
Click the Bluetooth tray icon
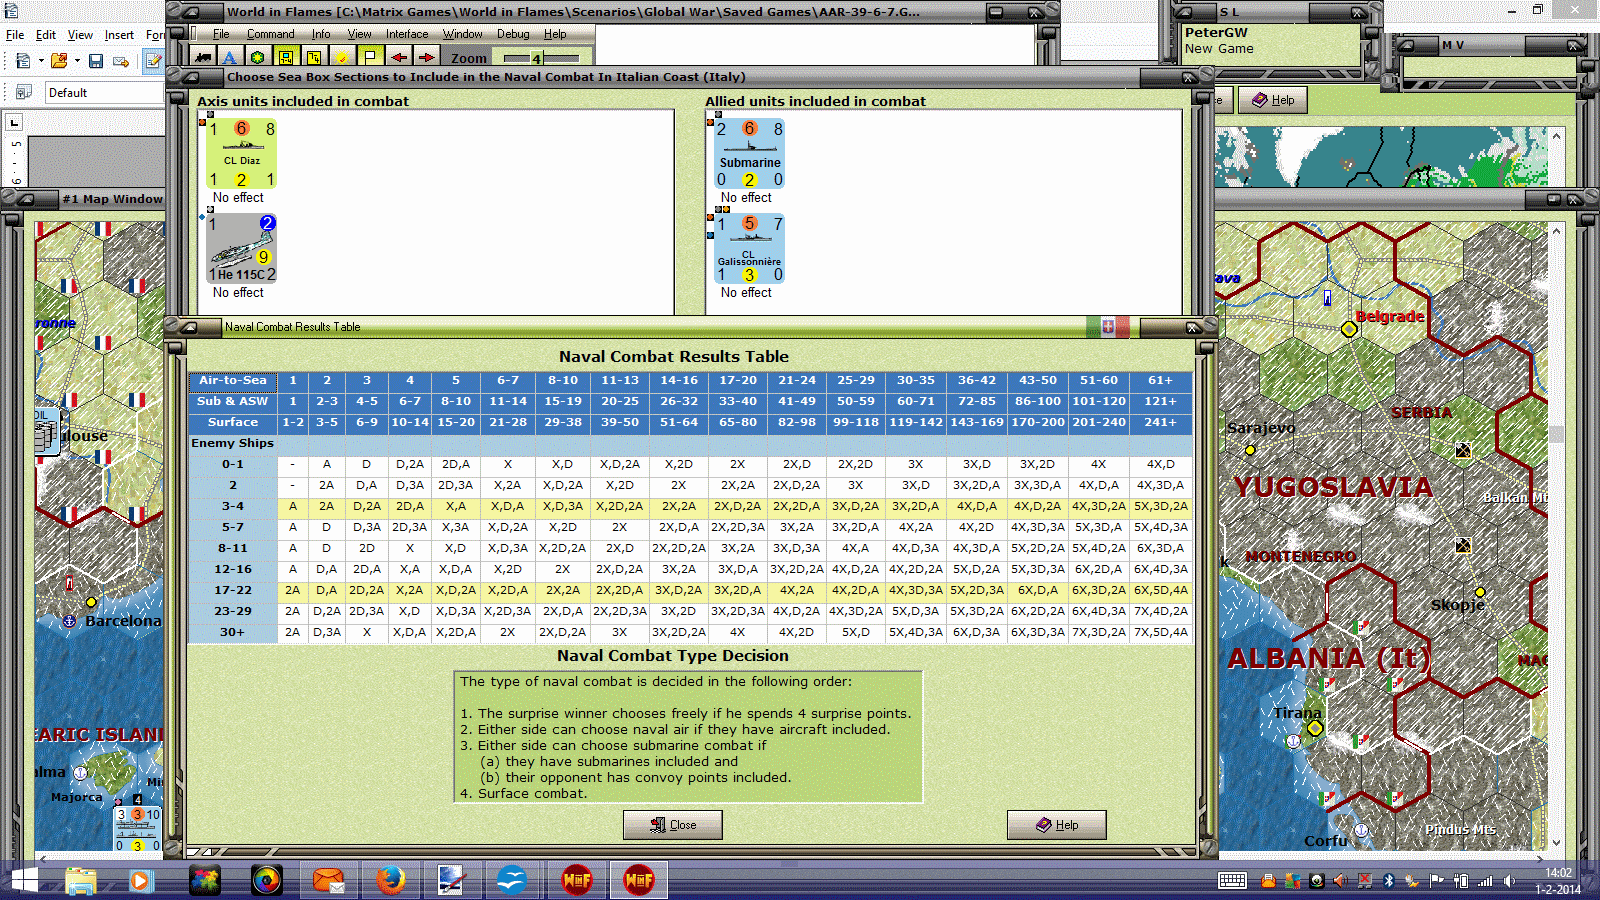(x=1388, y=880)
